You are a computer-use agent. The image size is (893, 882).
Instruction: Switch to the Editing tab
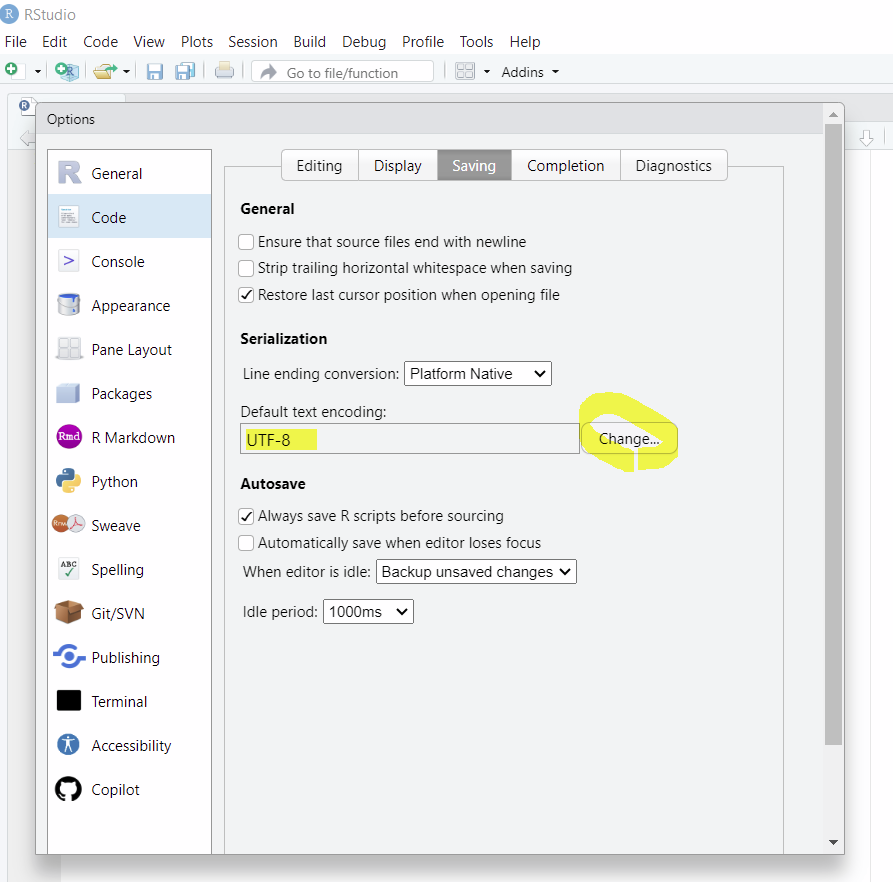319,165
